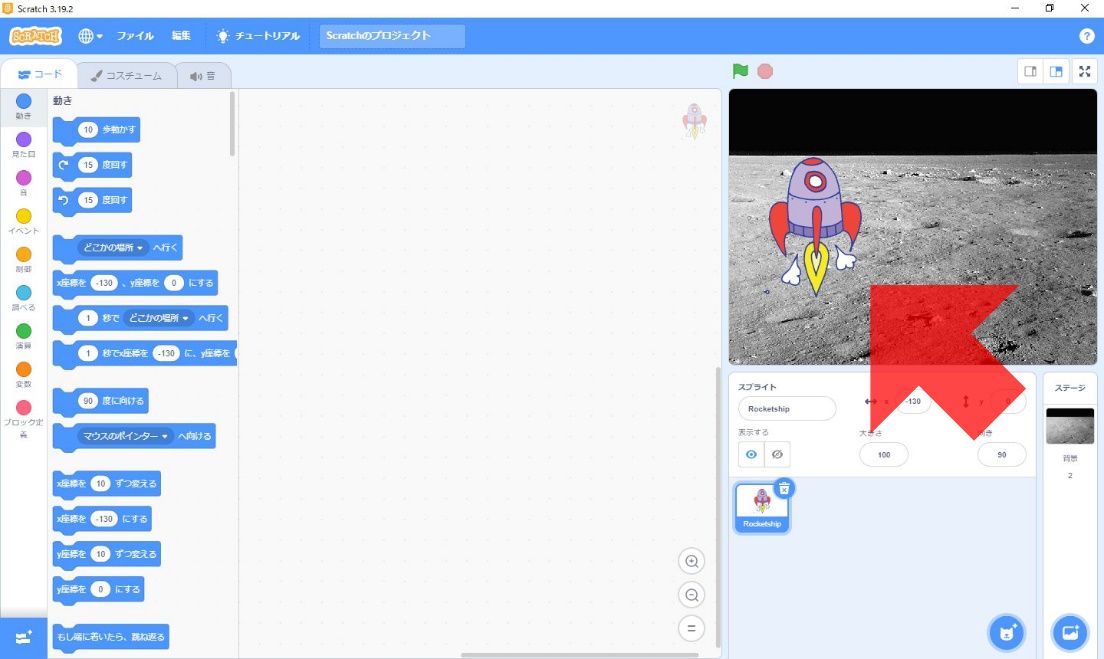Select the 音 sound block category
Image resolution: width=1104 pixels, height=659 pixels.
pyautogui.click(x=23, y=182)
